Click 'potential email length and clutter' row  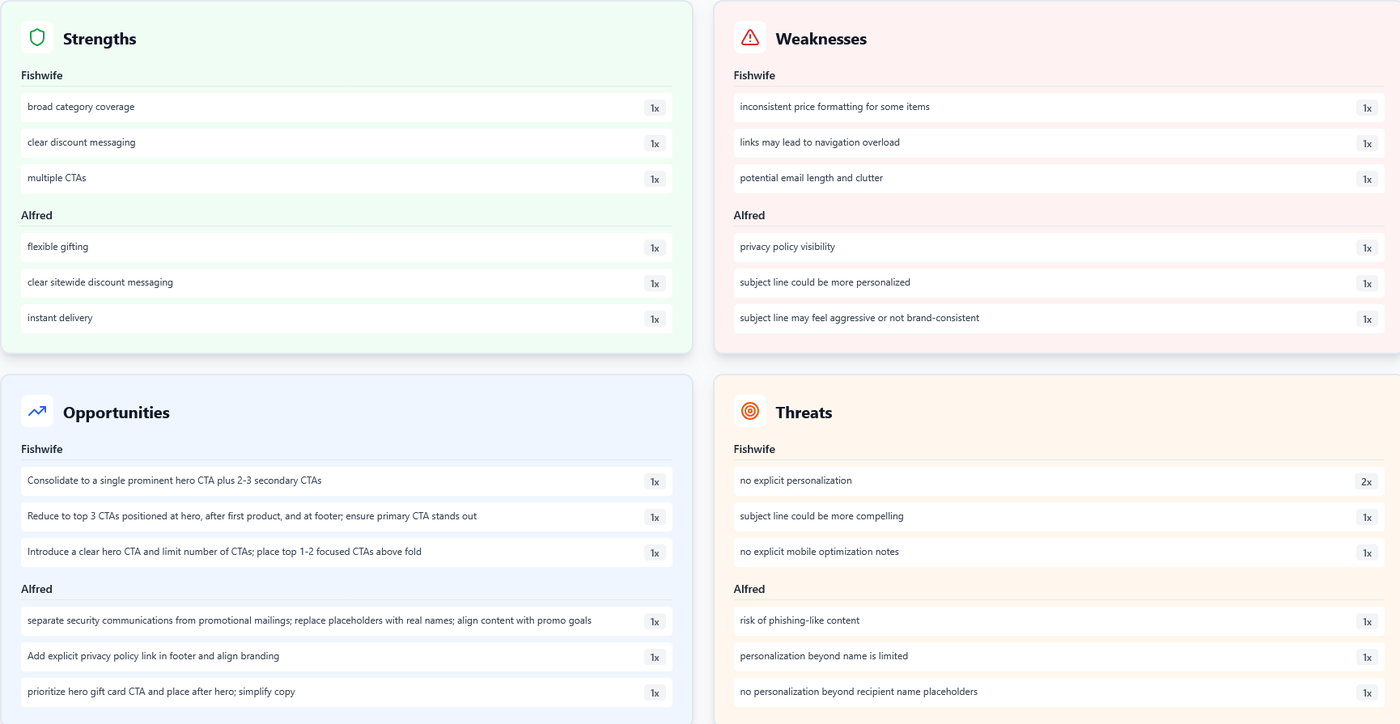click(x=1059, y=179)
